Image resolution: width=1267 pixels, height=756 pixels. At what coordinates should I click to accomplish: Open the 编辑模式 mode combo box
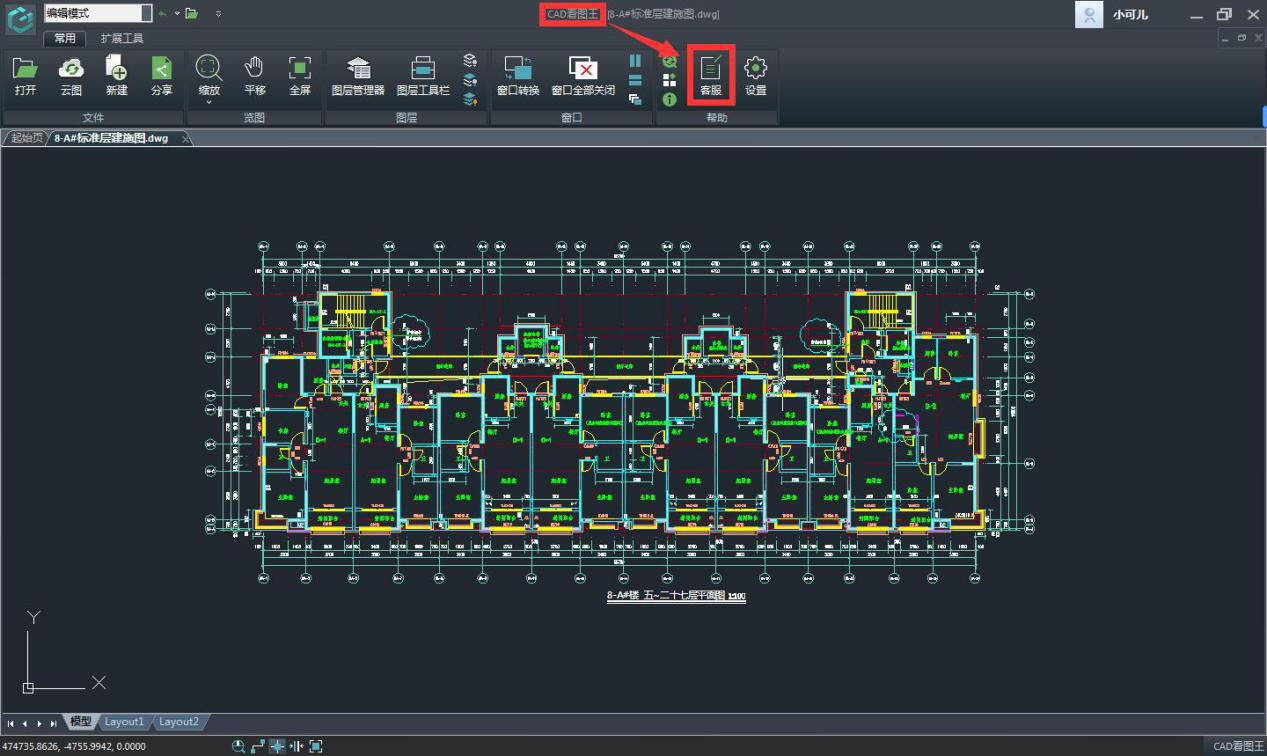[x=146, y=13]
